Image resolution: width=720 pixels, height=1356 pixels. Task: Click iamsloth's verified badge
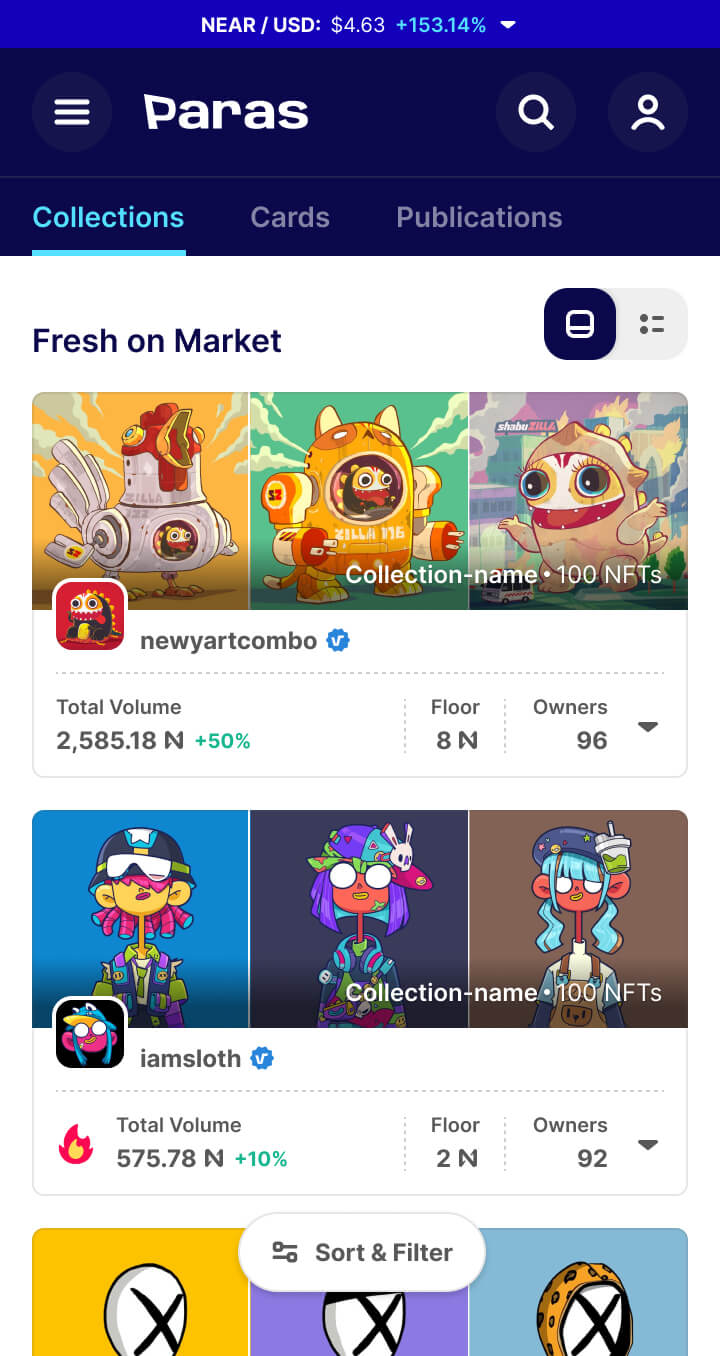(262, 1058)
